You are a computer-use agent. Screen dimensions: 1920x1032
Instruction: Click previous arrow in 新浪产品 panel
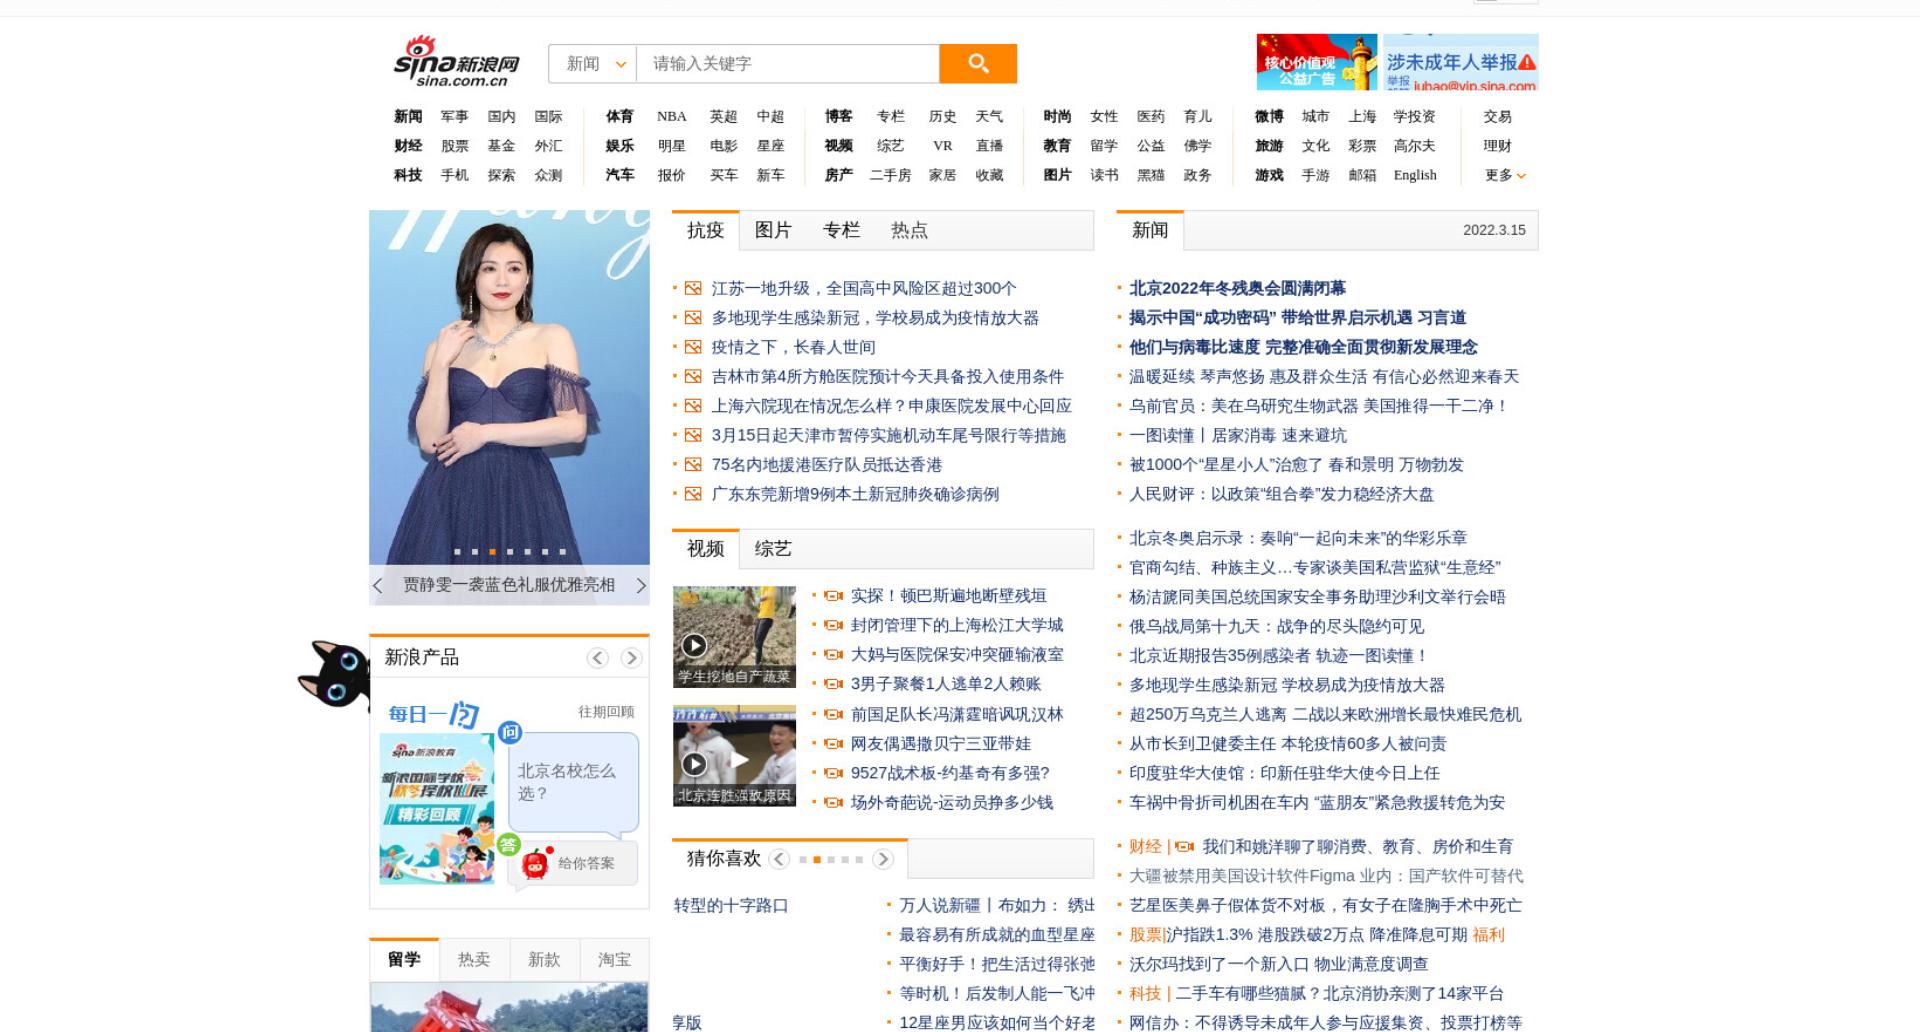click(x=598, y=658)
